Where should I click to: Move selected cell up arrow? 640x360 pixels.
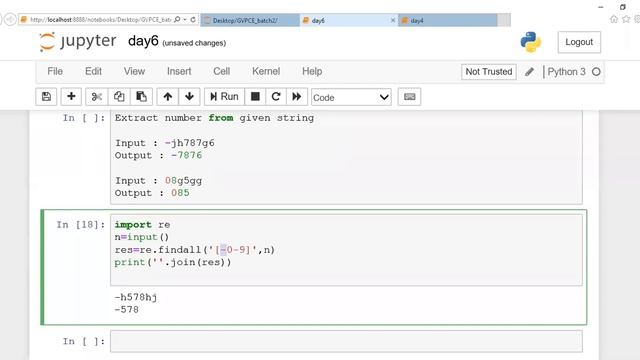tap(168, 97)
